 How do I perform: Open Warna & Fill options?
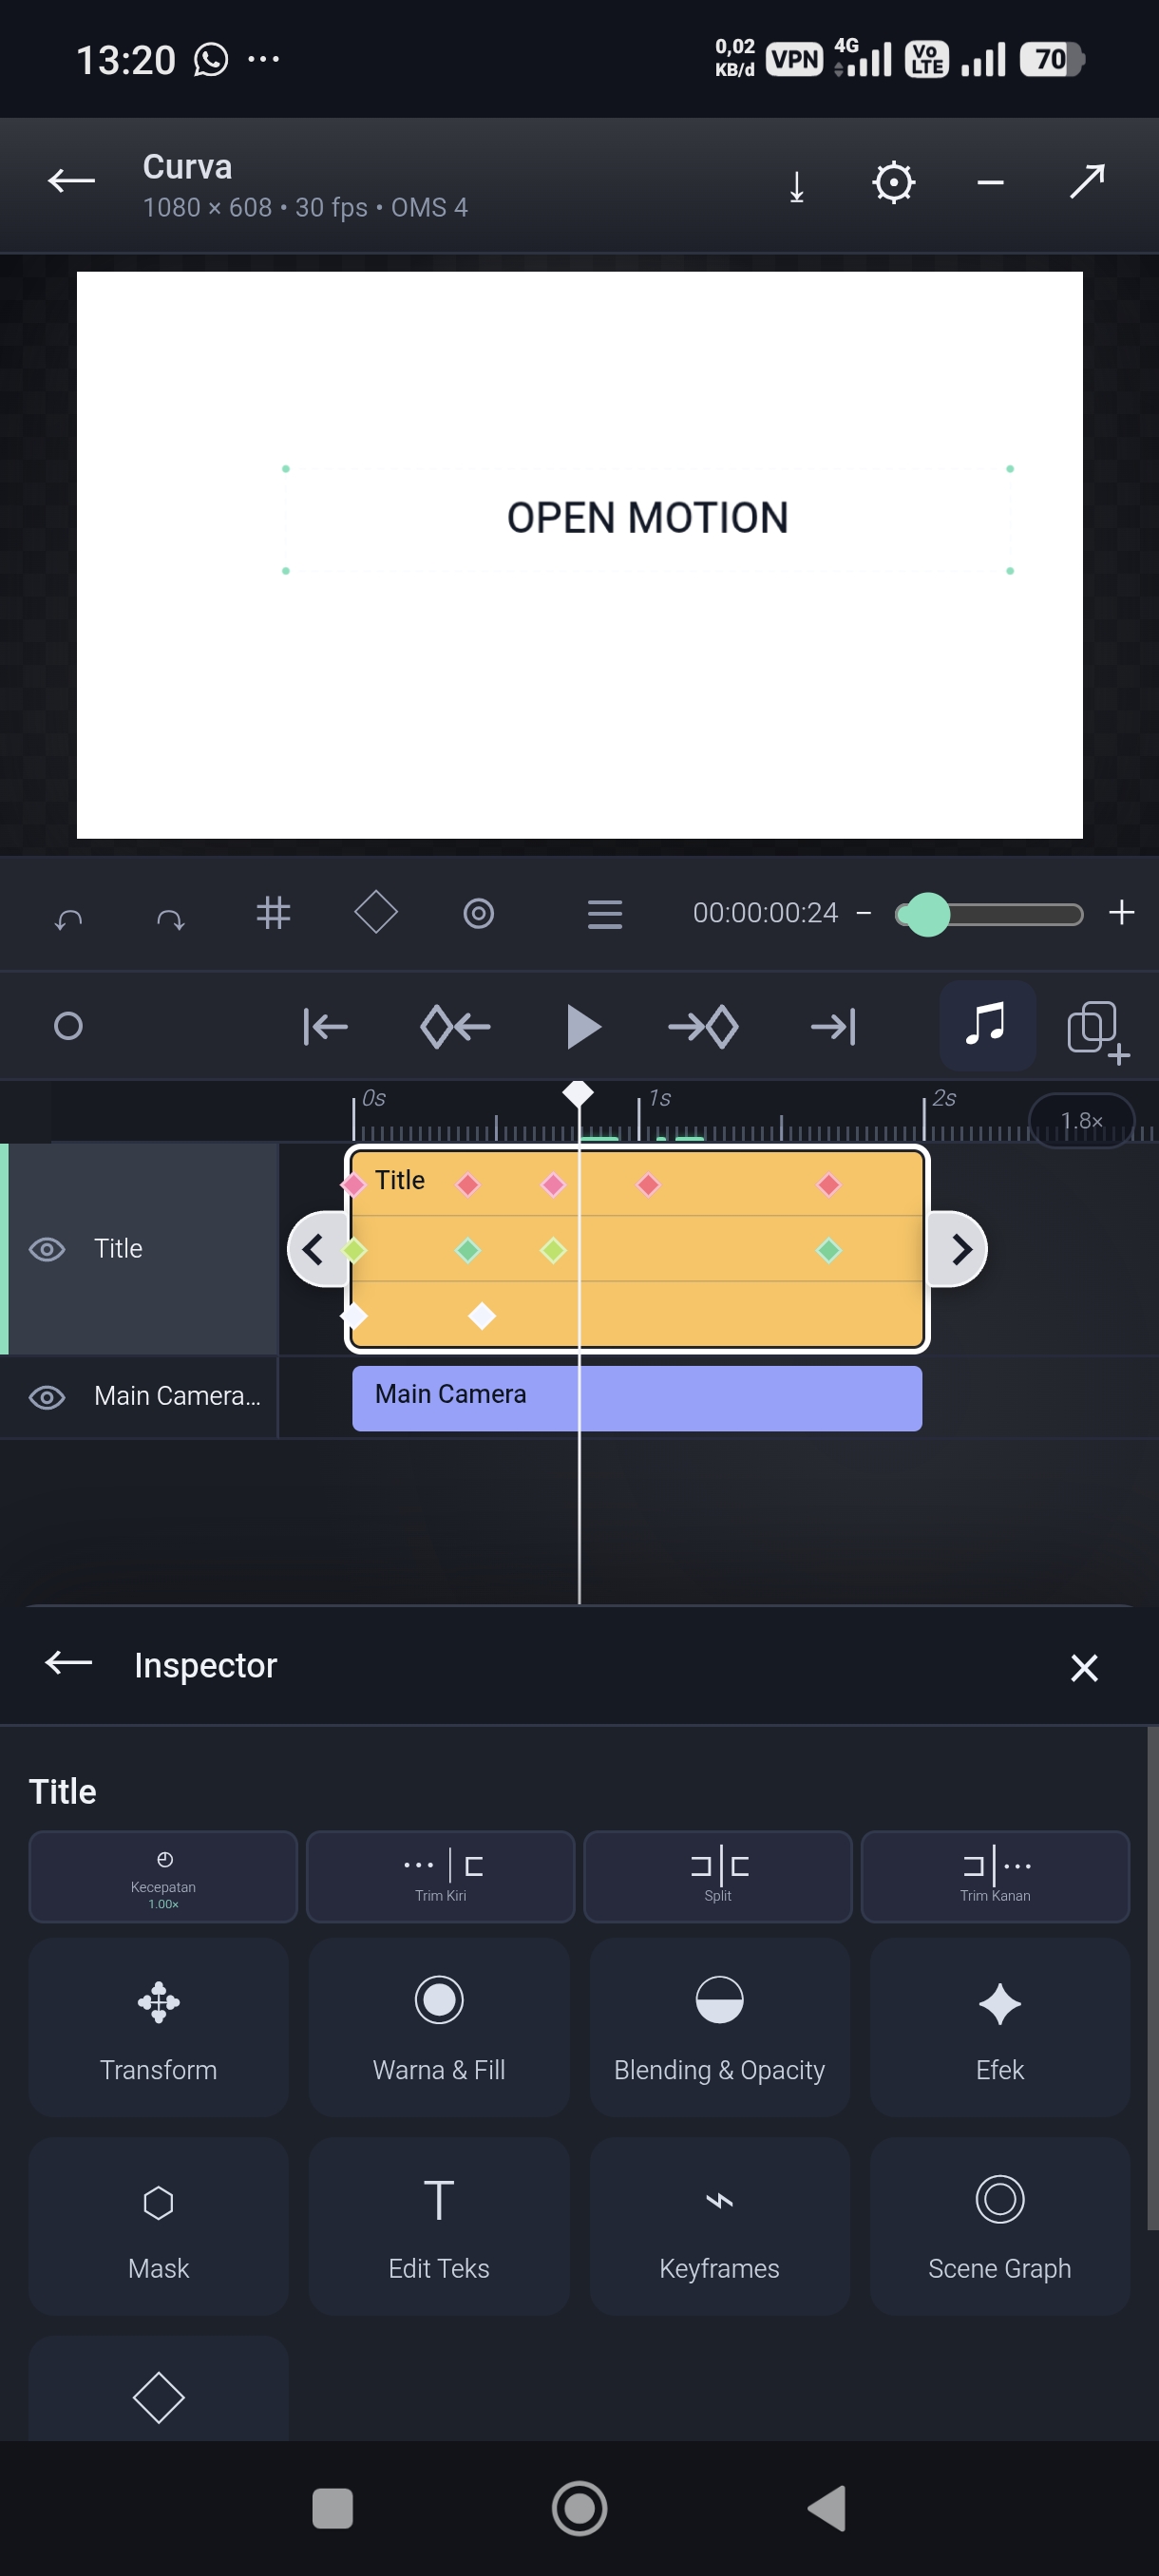click(439, 2027)
